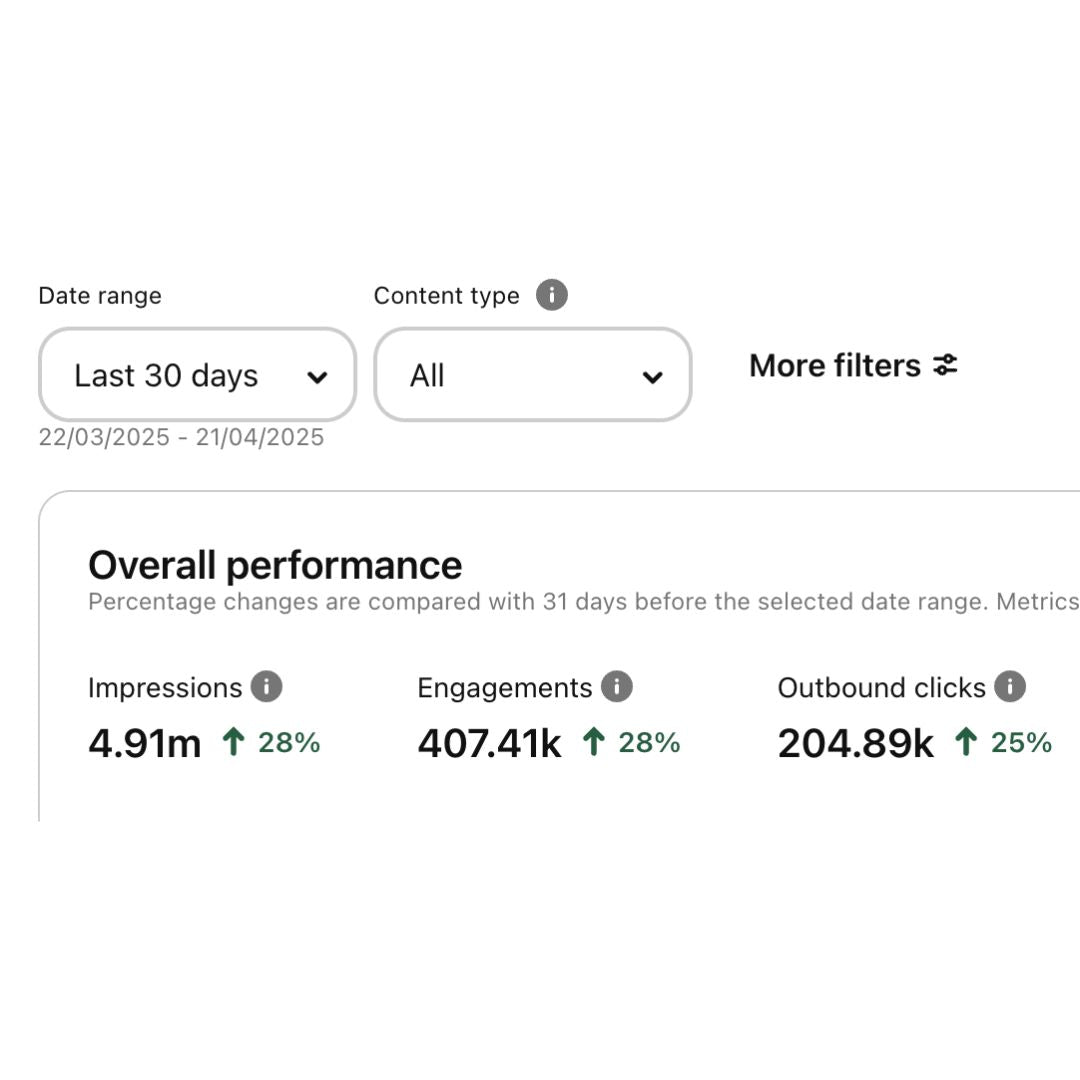The image size is (1080, 1080).
Task: Expand the Content type All dropdown
Action: (x=532, y=375)
